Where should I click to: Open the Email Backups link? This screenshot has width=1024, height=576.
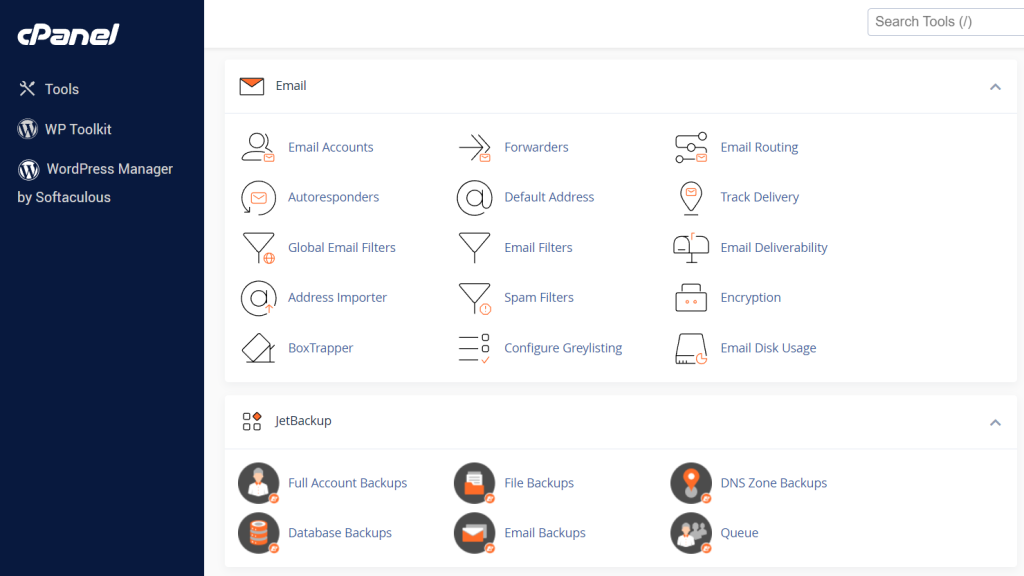(545, 533)
